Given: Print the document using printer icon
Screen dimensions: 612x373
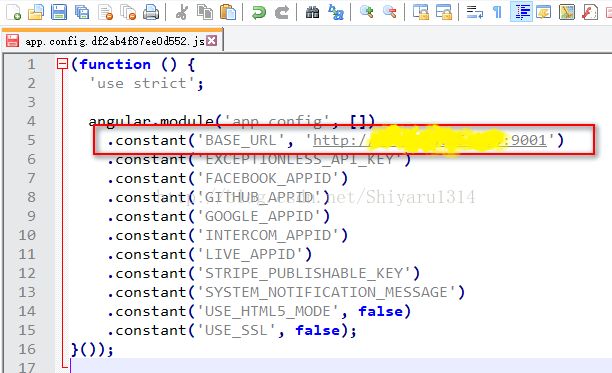Looking at the screenshot, I should [151, 12].
